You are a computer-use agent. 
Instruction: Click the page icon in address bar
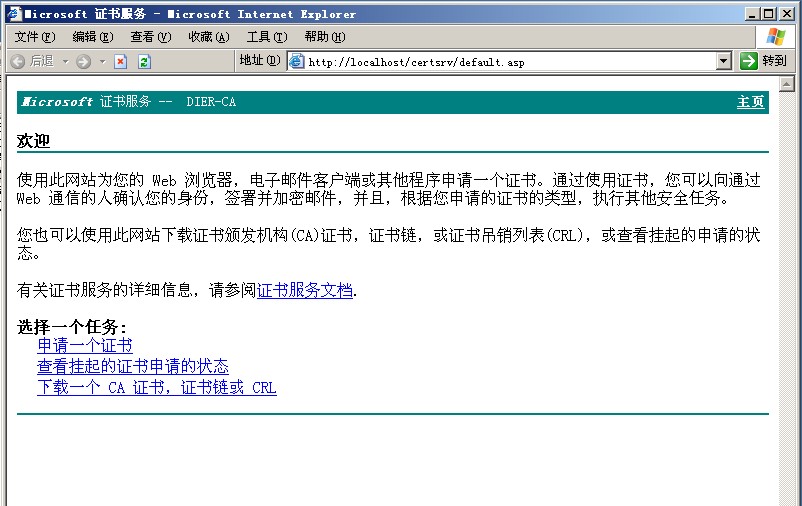[x=296, y=62]
